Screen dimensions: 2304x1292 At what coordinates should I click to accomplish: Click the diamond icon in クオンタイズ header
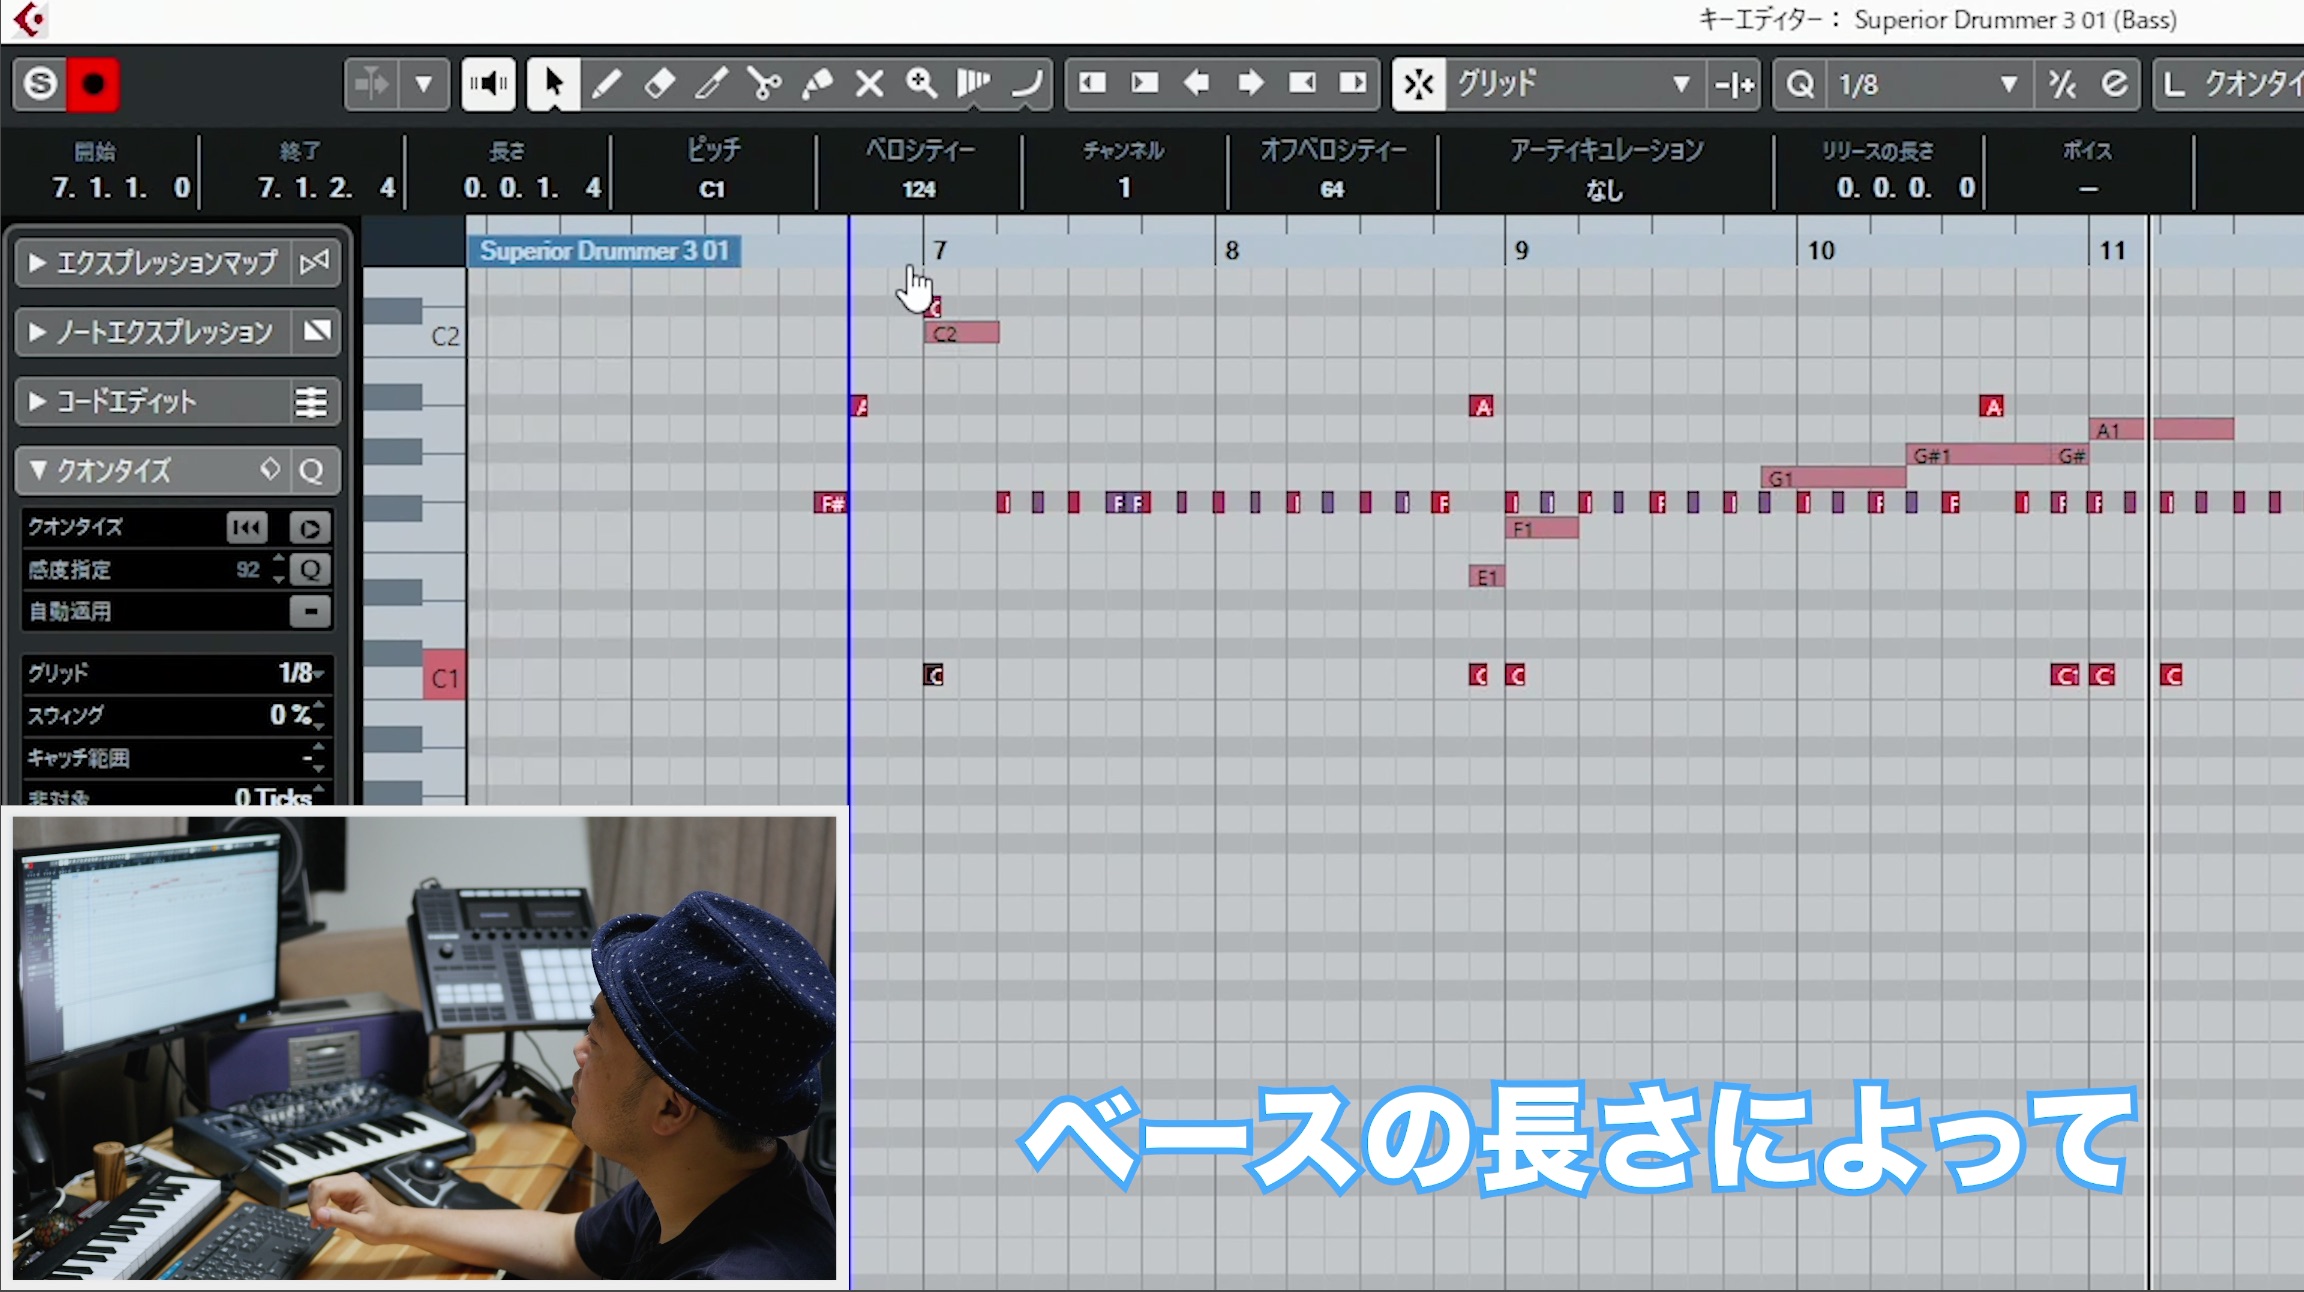(270, 469)
